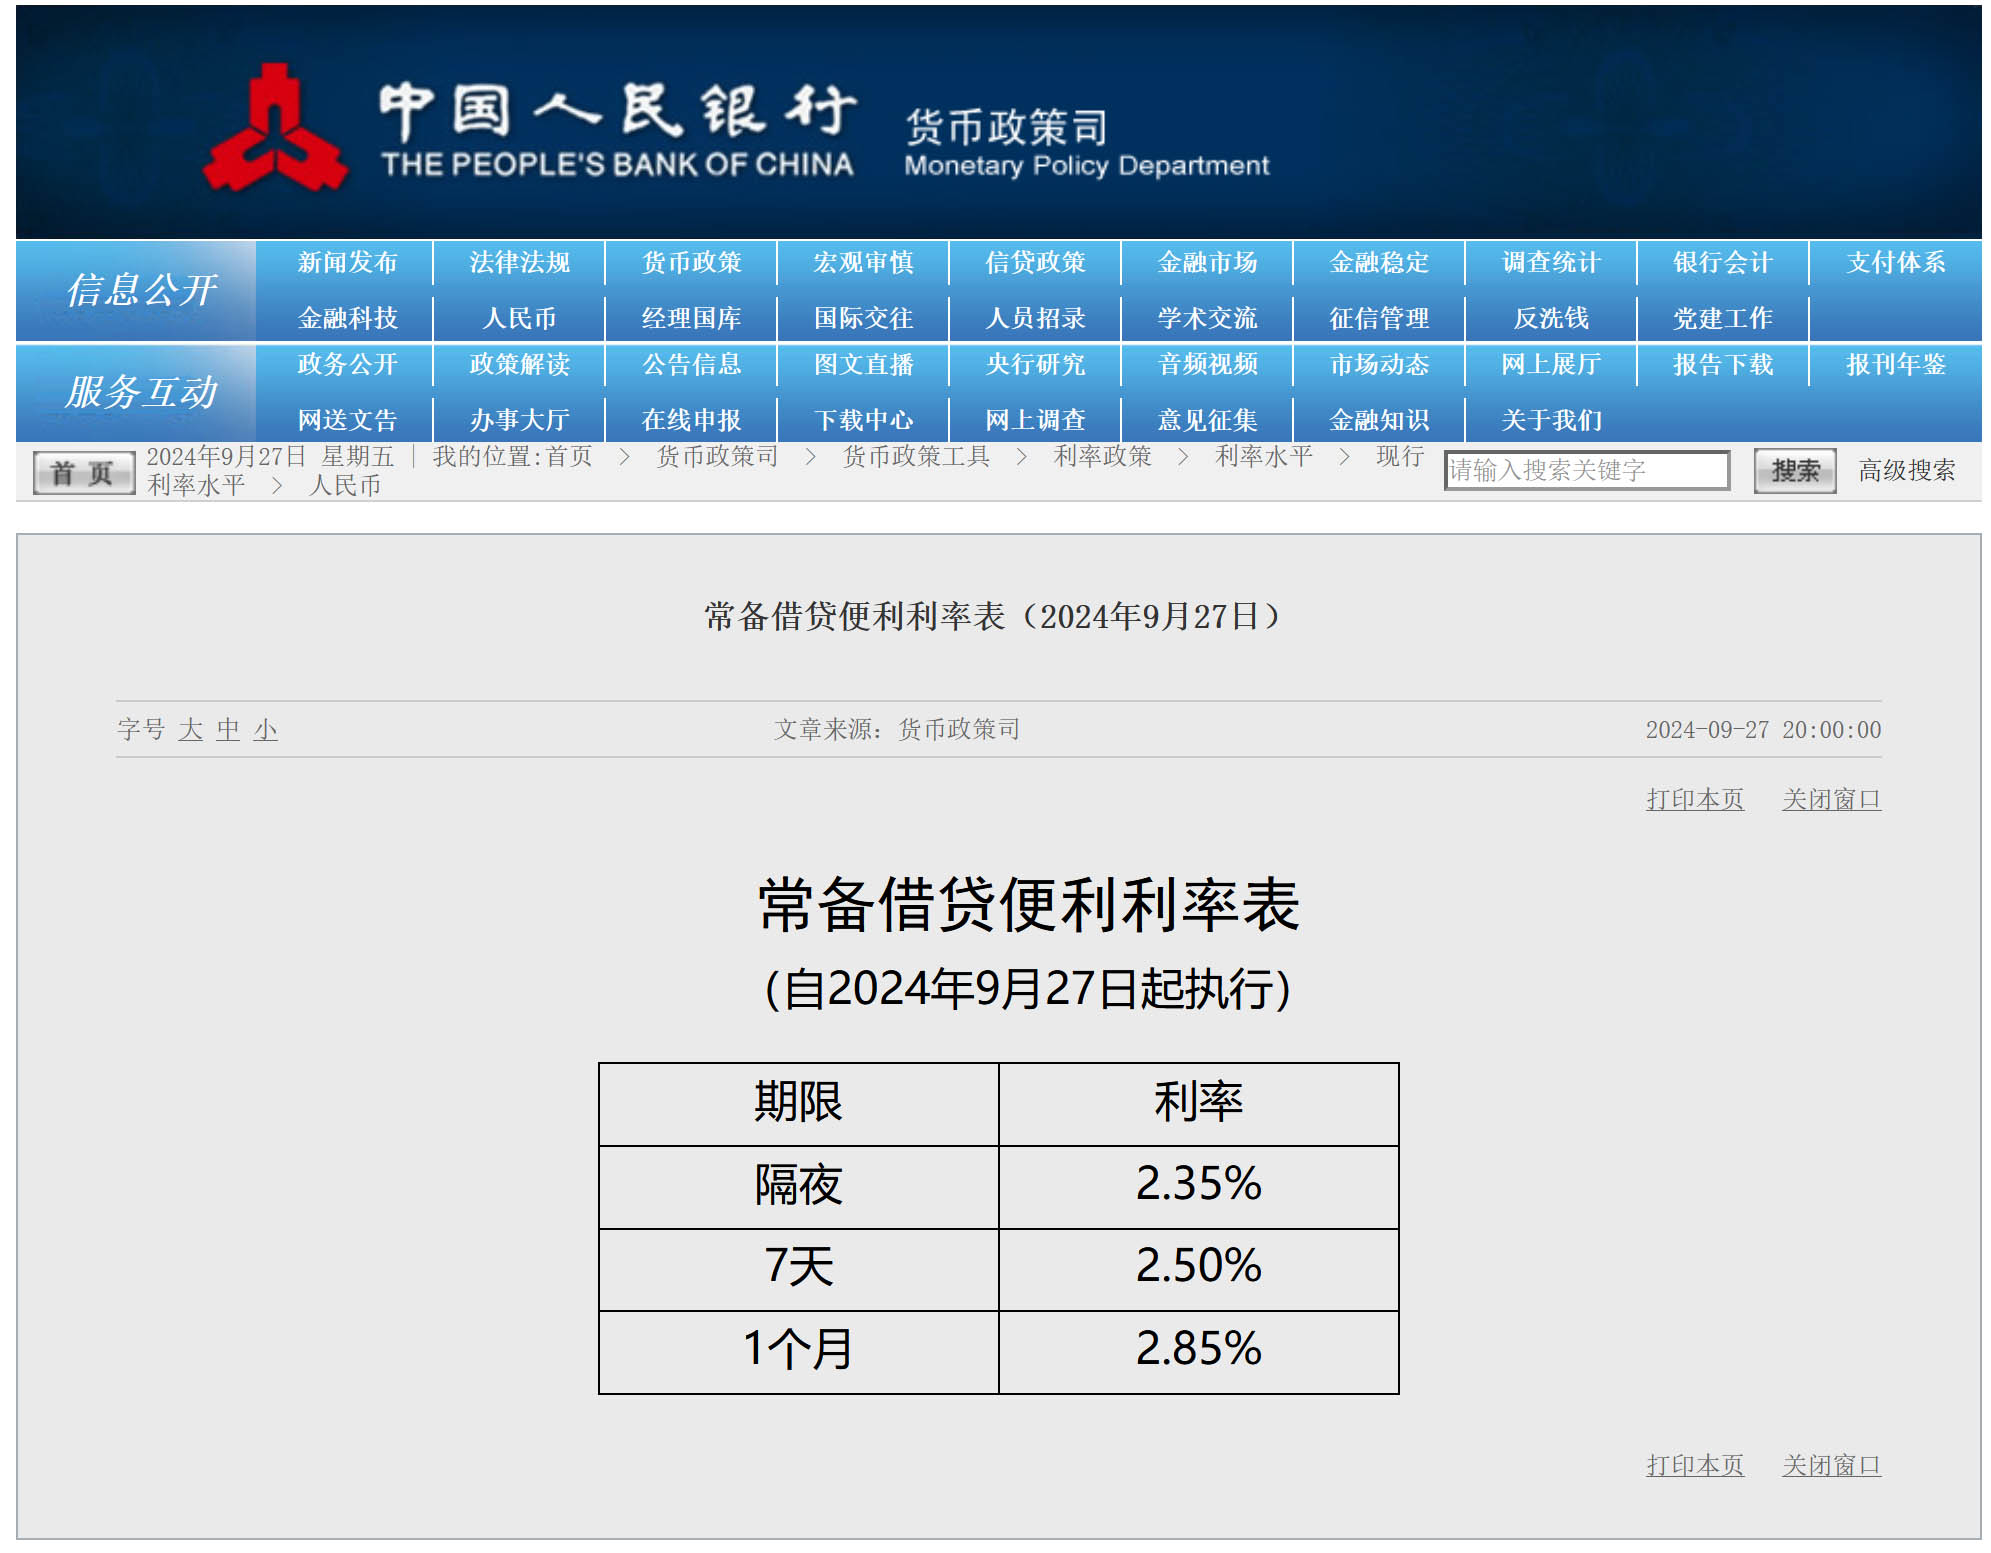Click 货币政策司 breadcrumb link
Screen dimensions: 1991x1553
(x=717, y=457)
